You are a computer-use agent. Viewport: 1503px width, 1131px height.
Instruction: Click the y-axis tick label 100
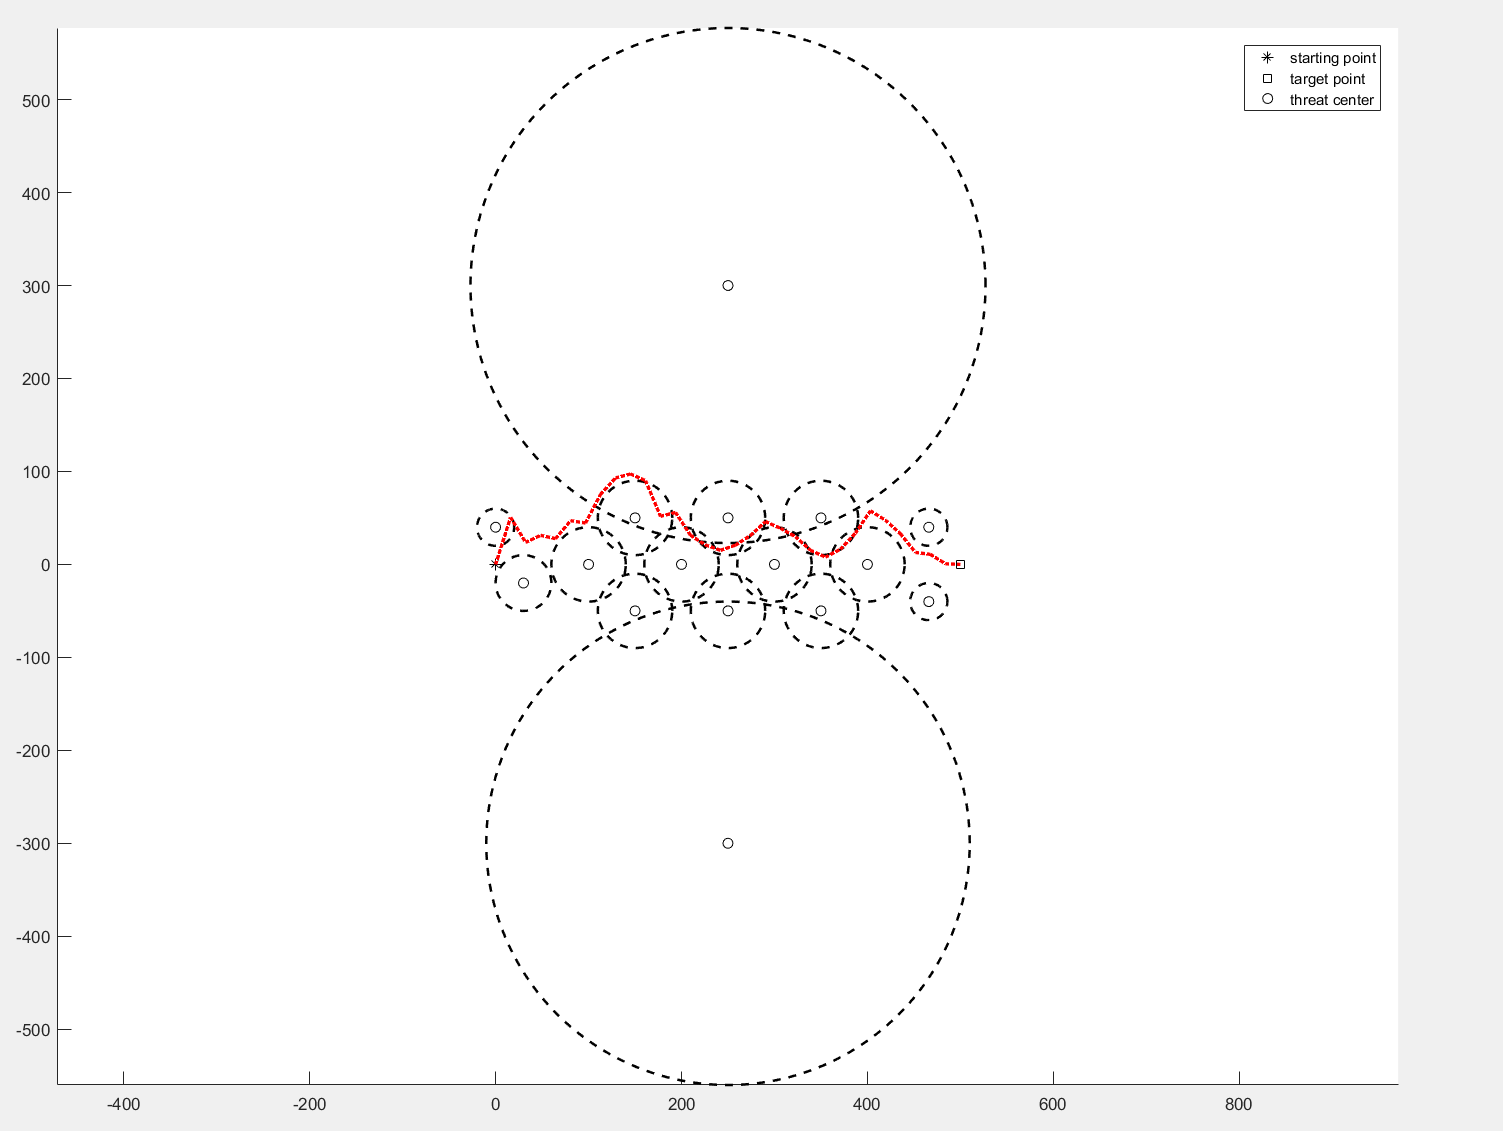click(35, 472)
